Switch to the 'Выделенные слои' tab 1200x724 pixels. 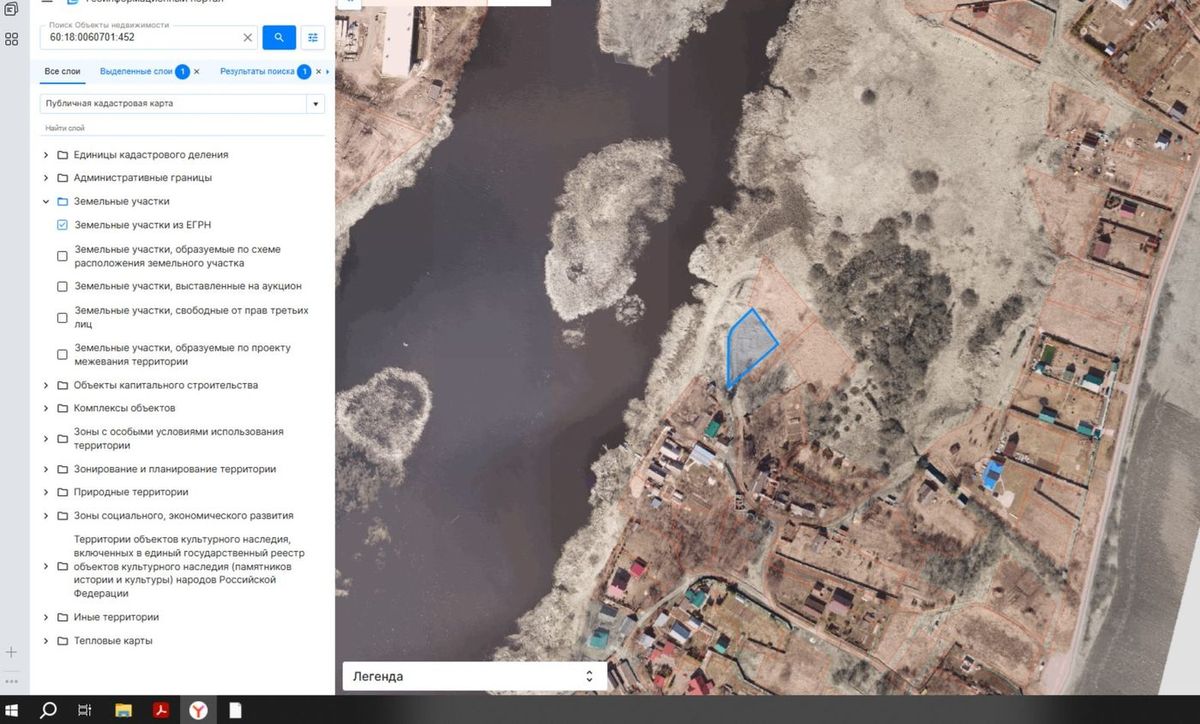point(136,72)
